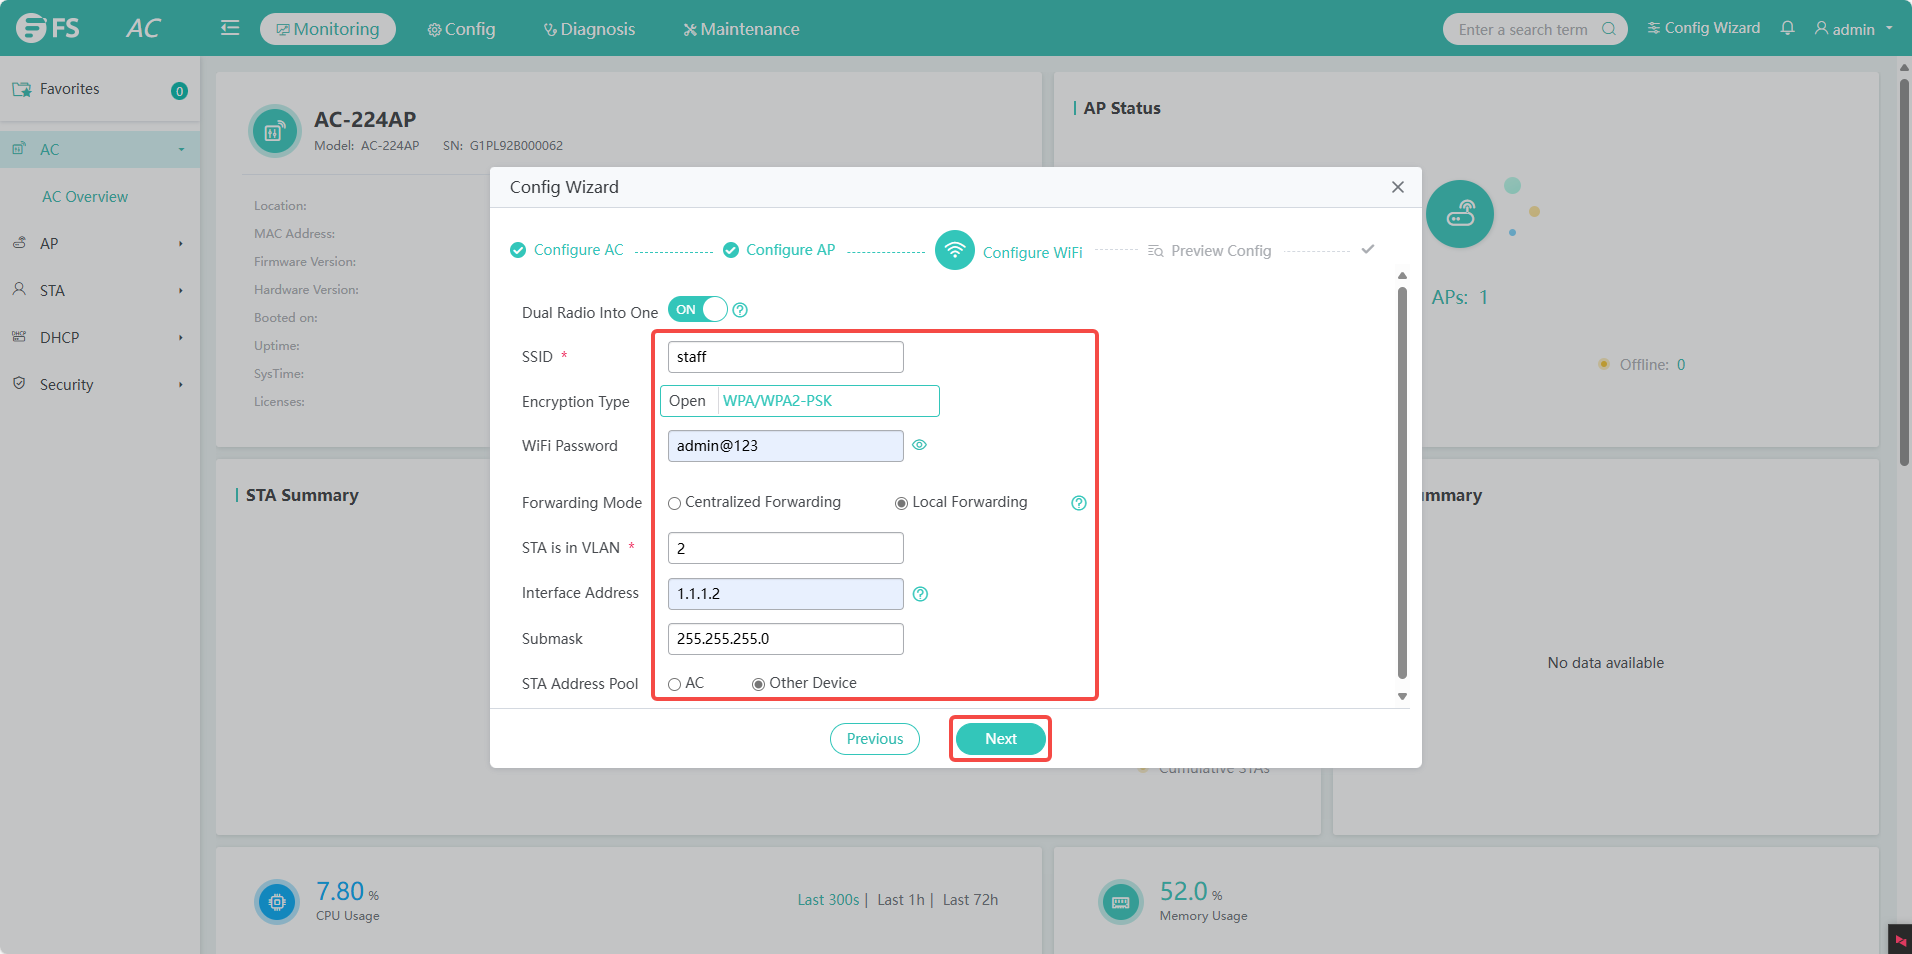Open help icon beside Forwarding Mode
This screenshot has height=954, width=1912.
(x=1079, y=503)
